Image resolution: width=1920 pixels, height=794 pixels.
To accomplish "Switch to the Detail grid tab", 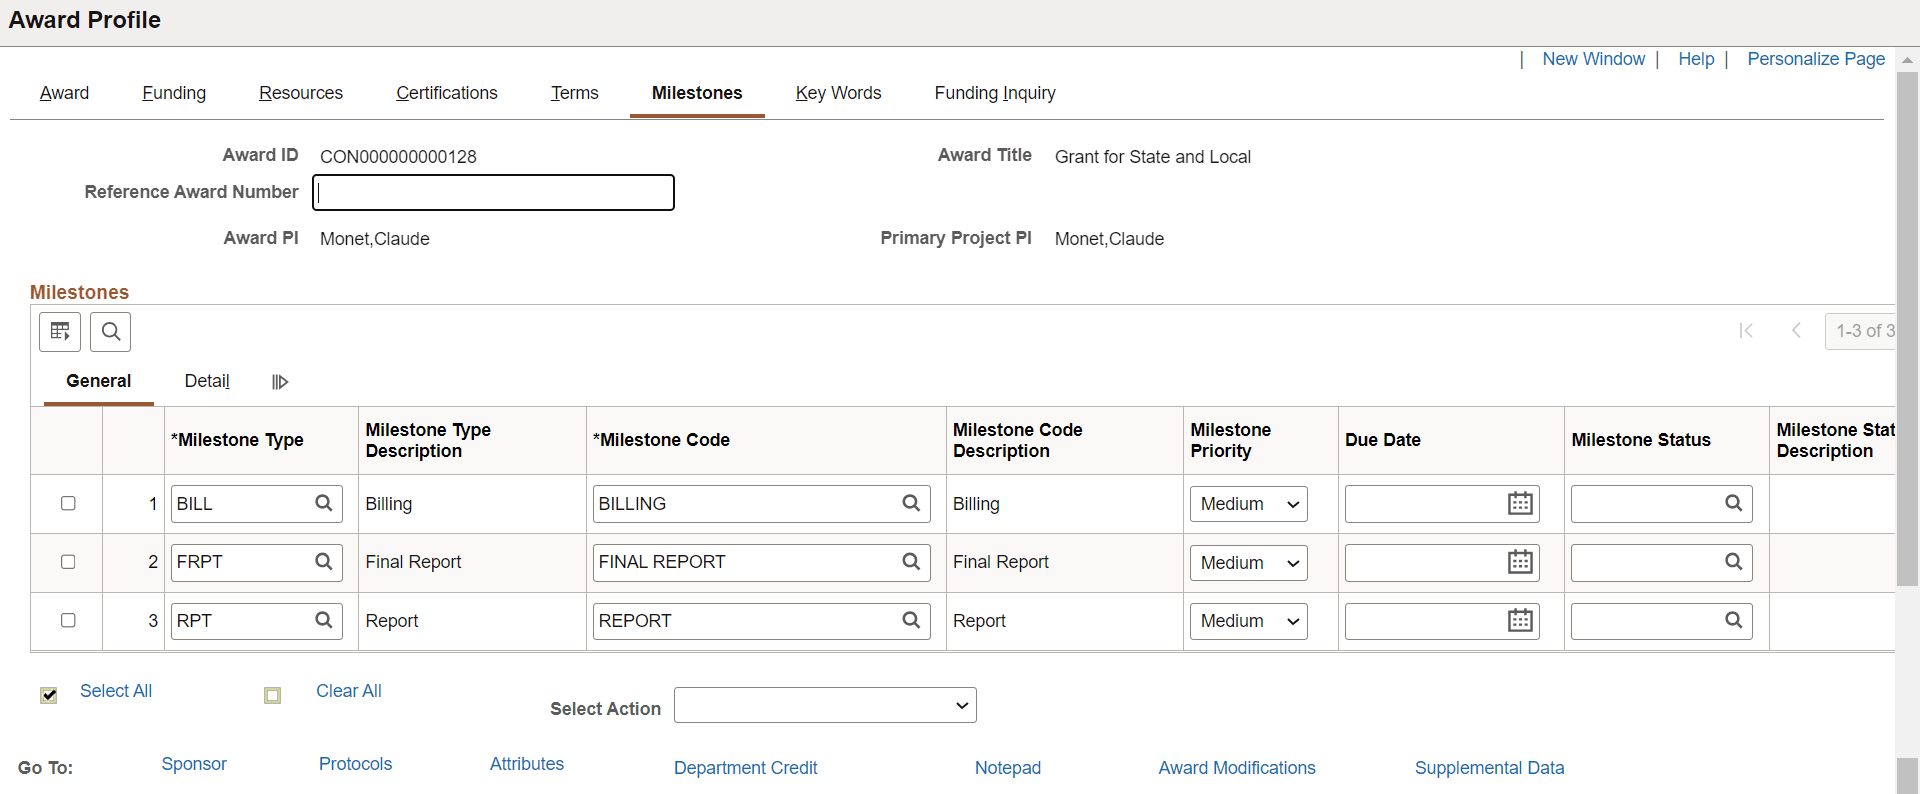I will click(x=207, y=381).
